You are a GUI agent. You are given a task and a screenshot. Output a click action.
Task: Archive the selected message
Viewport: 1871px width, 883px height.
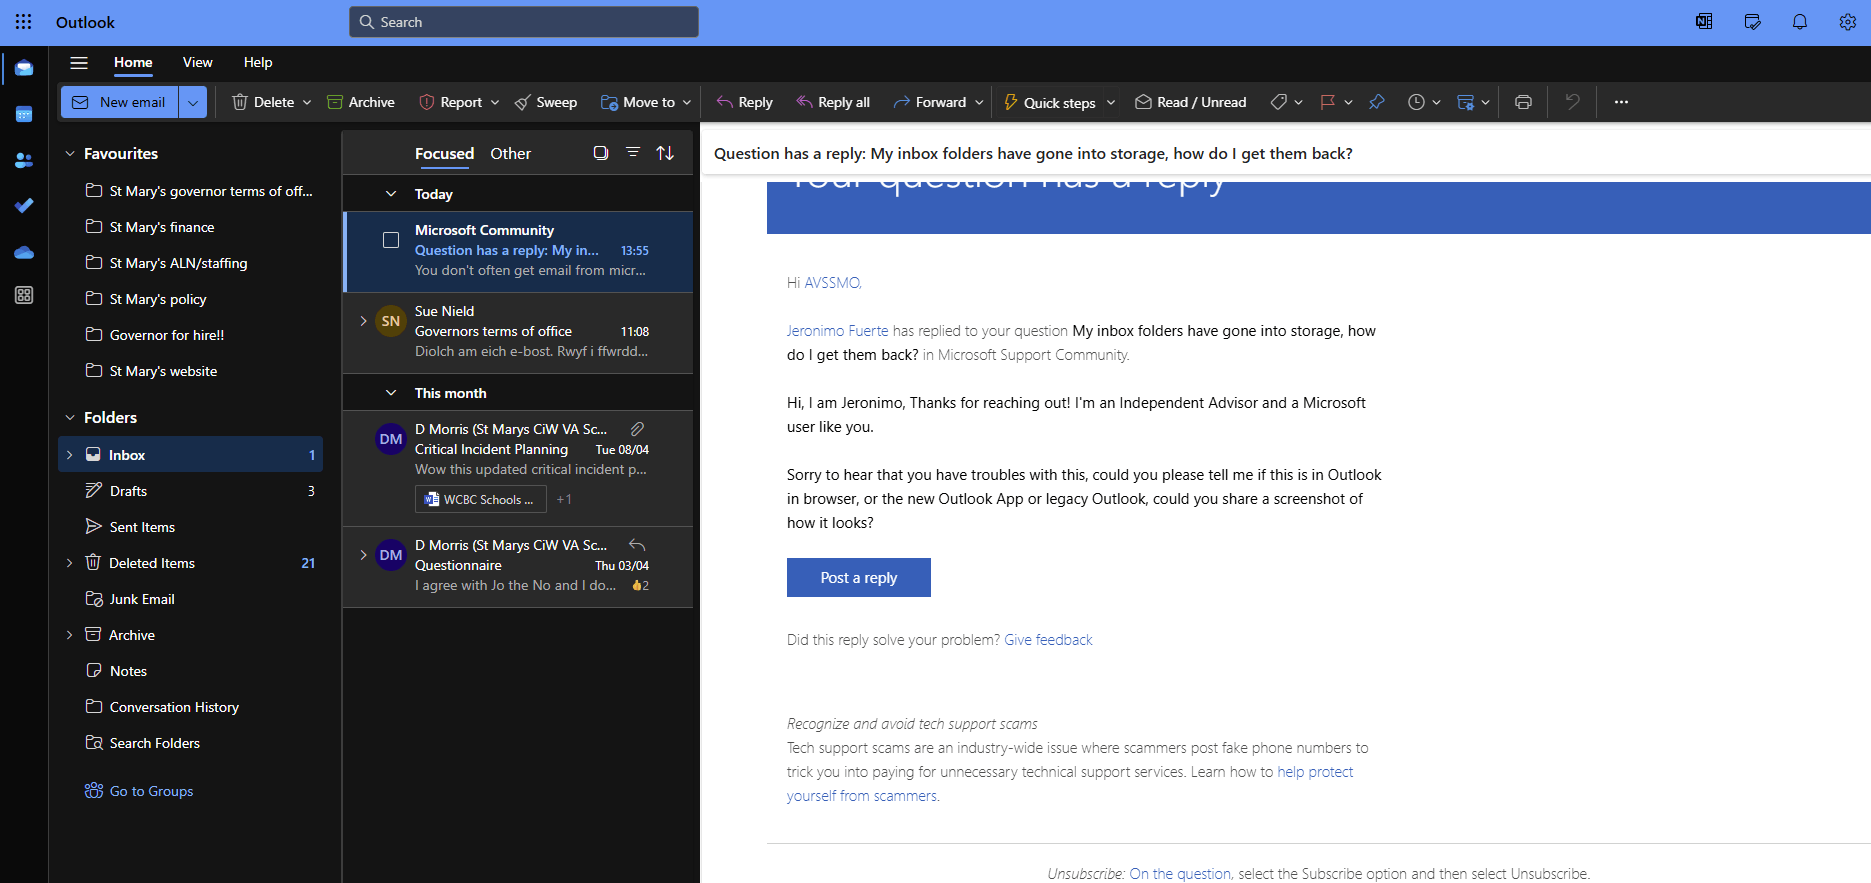[x=361, y=102]
